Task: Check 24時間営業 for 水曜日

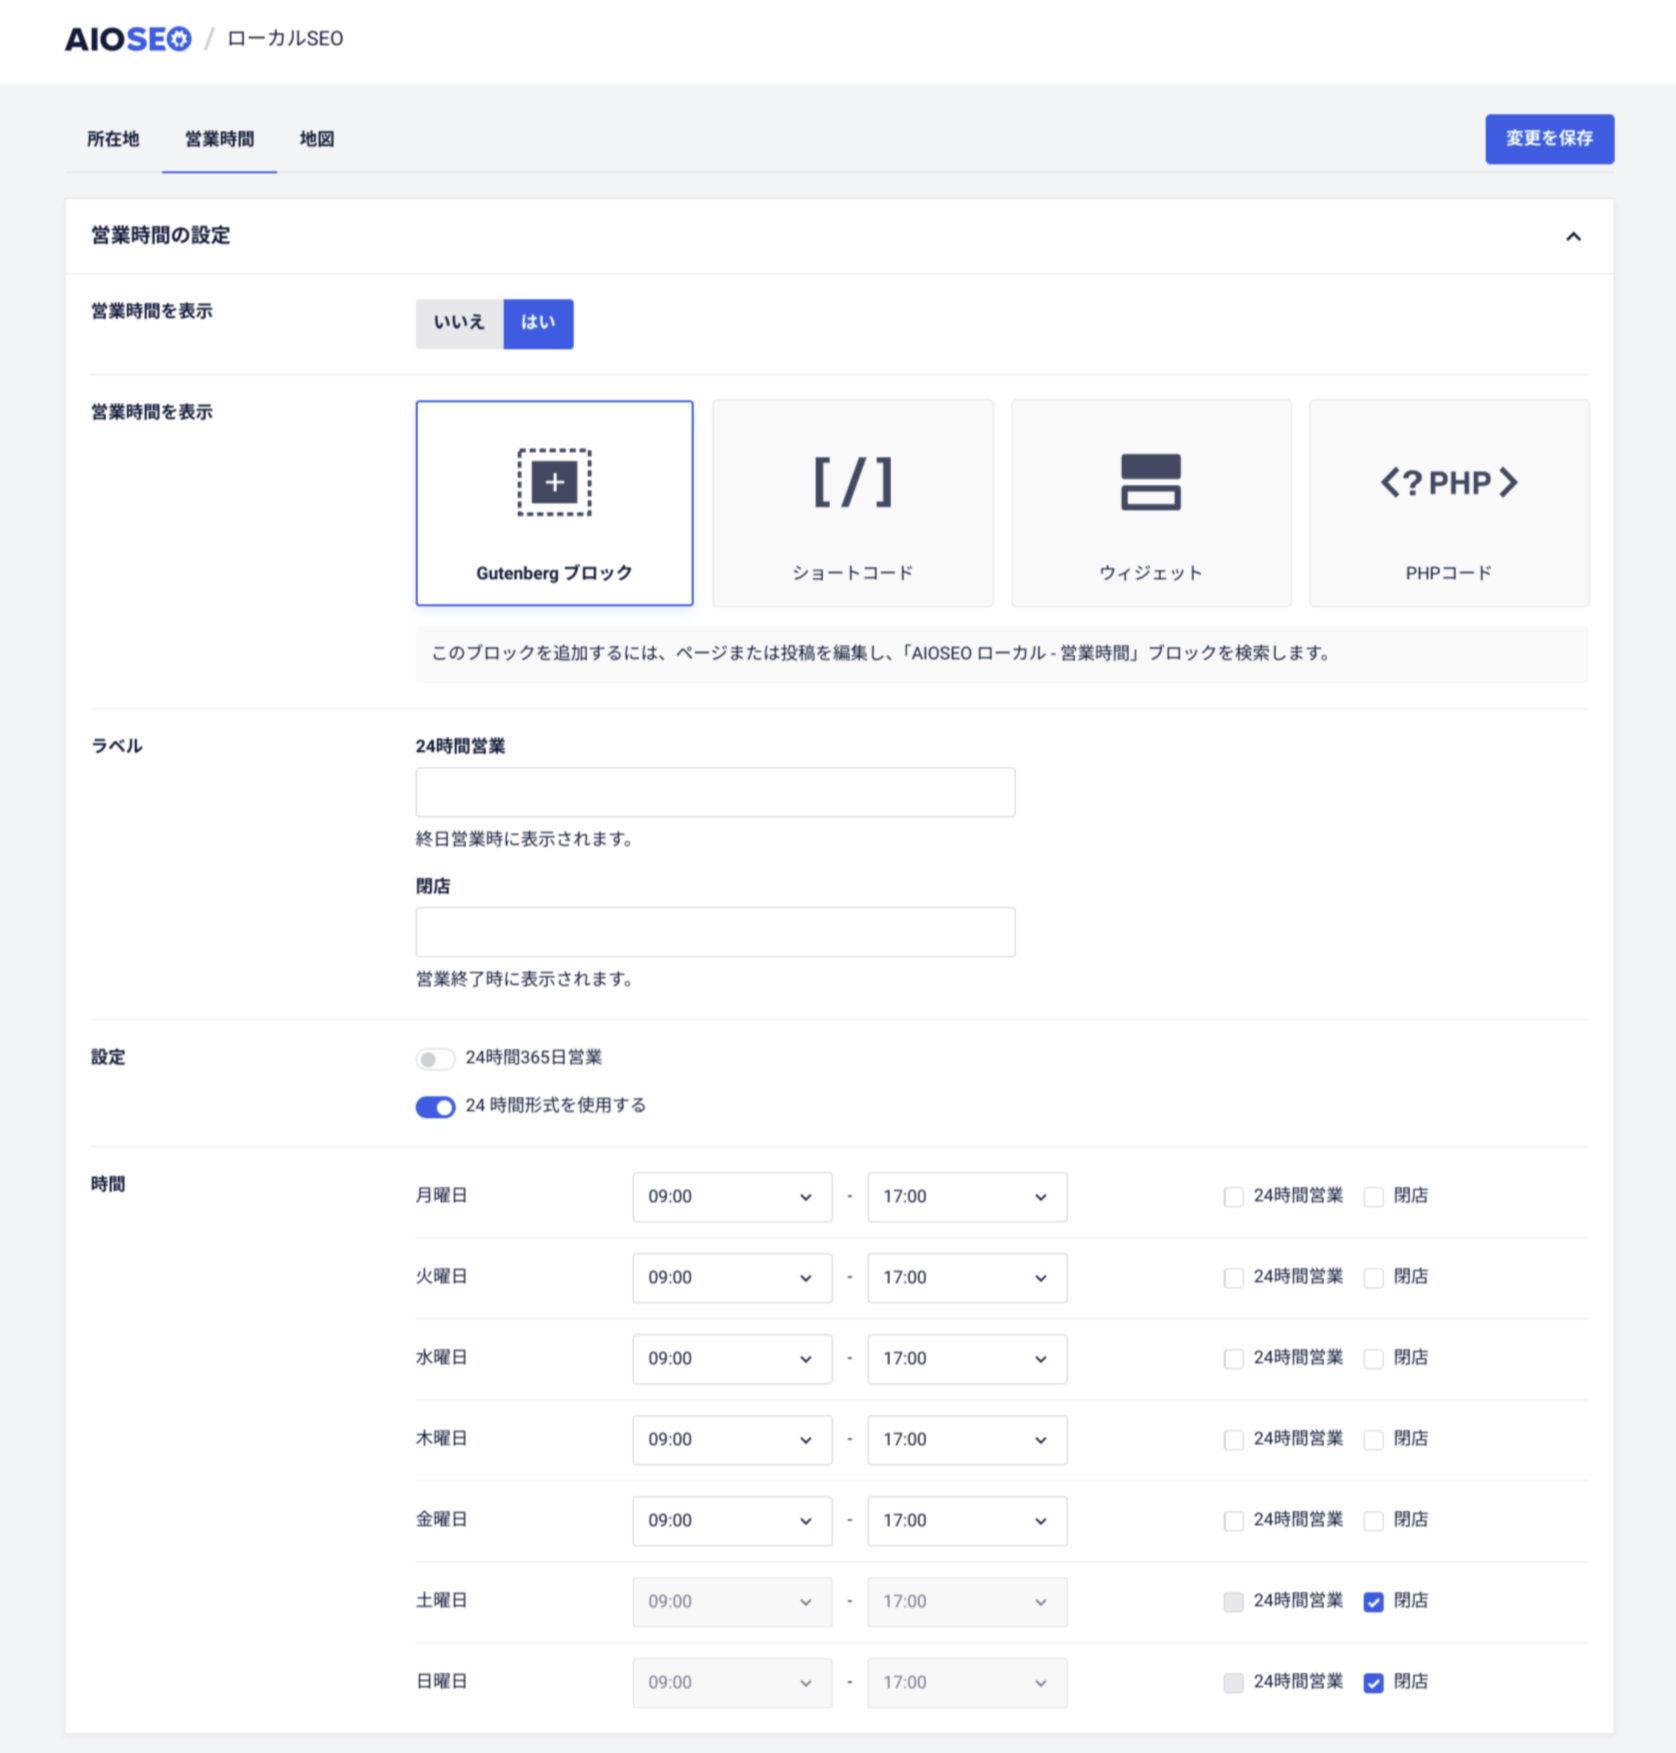Action: pos(1234,1359)
